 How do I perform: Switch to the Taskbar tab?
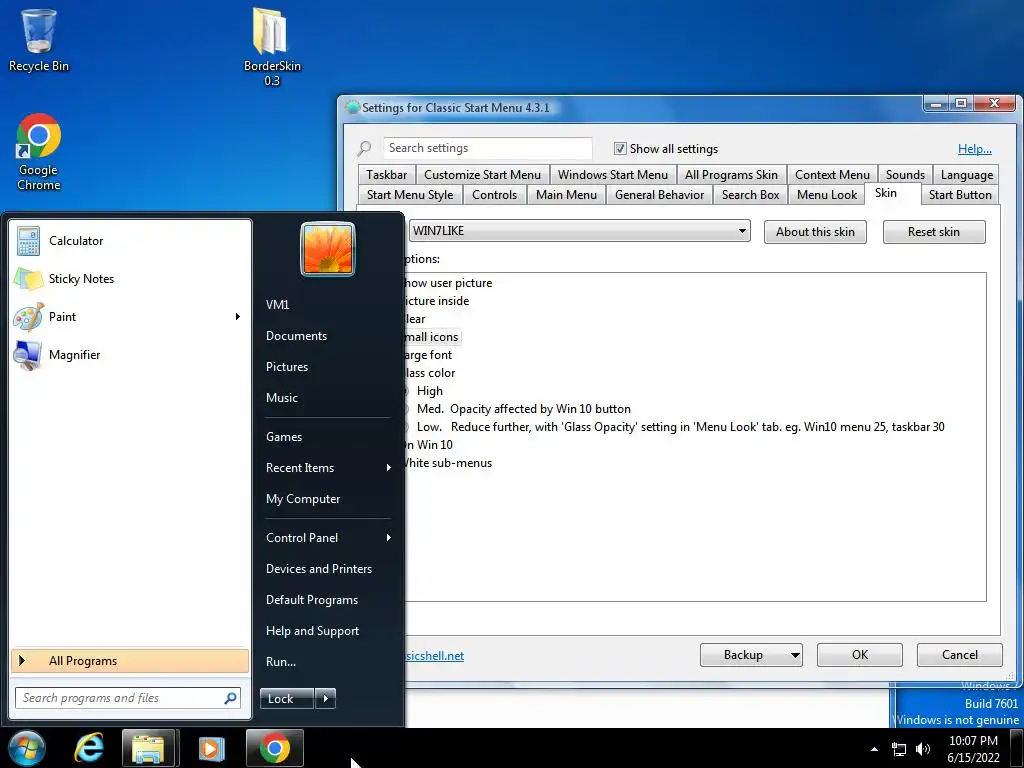387,175
